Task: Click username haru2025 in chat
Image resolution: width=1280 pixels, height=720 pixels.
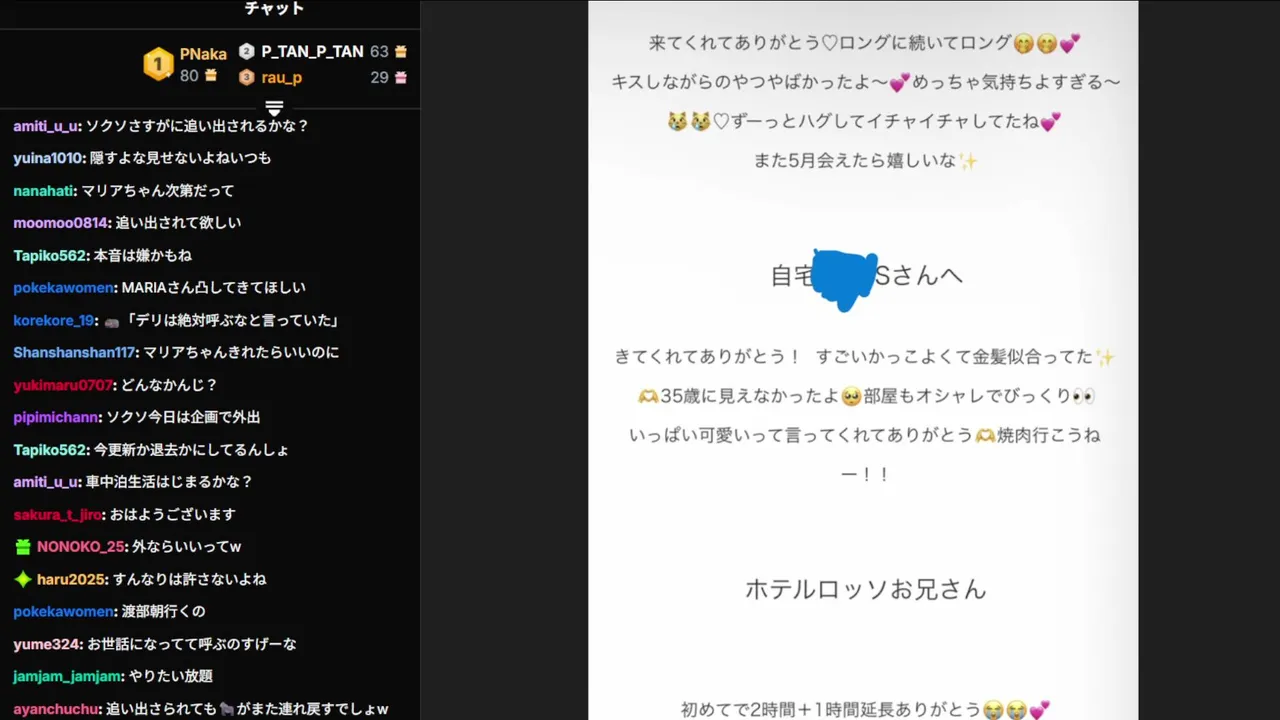Action: [68, 579]
